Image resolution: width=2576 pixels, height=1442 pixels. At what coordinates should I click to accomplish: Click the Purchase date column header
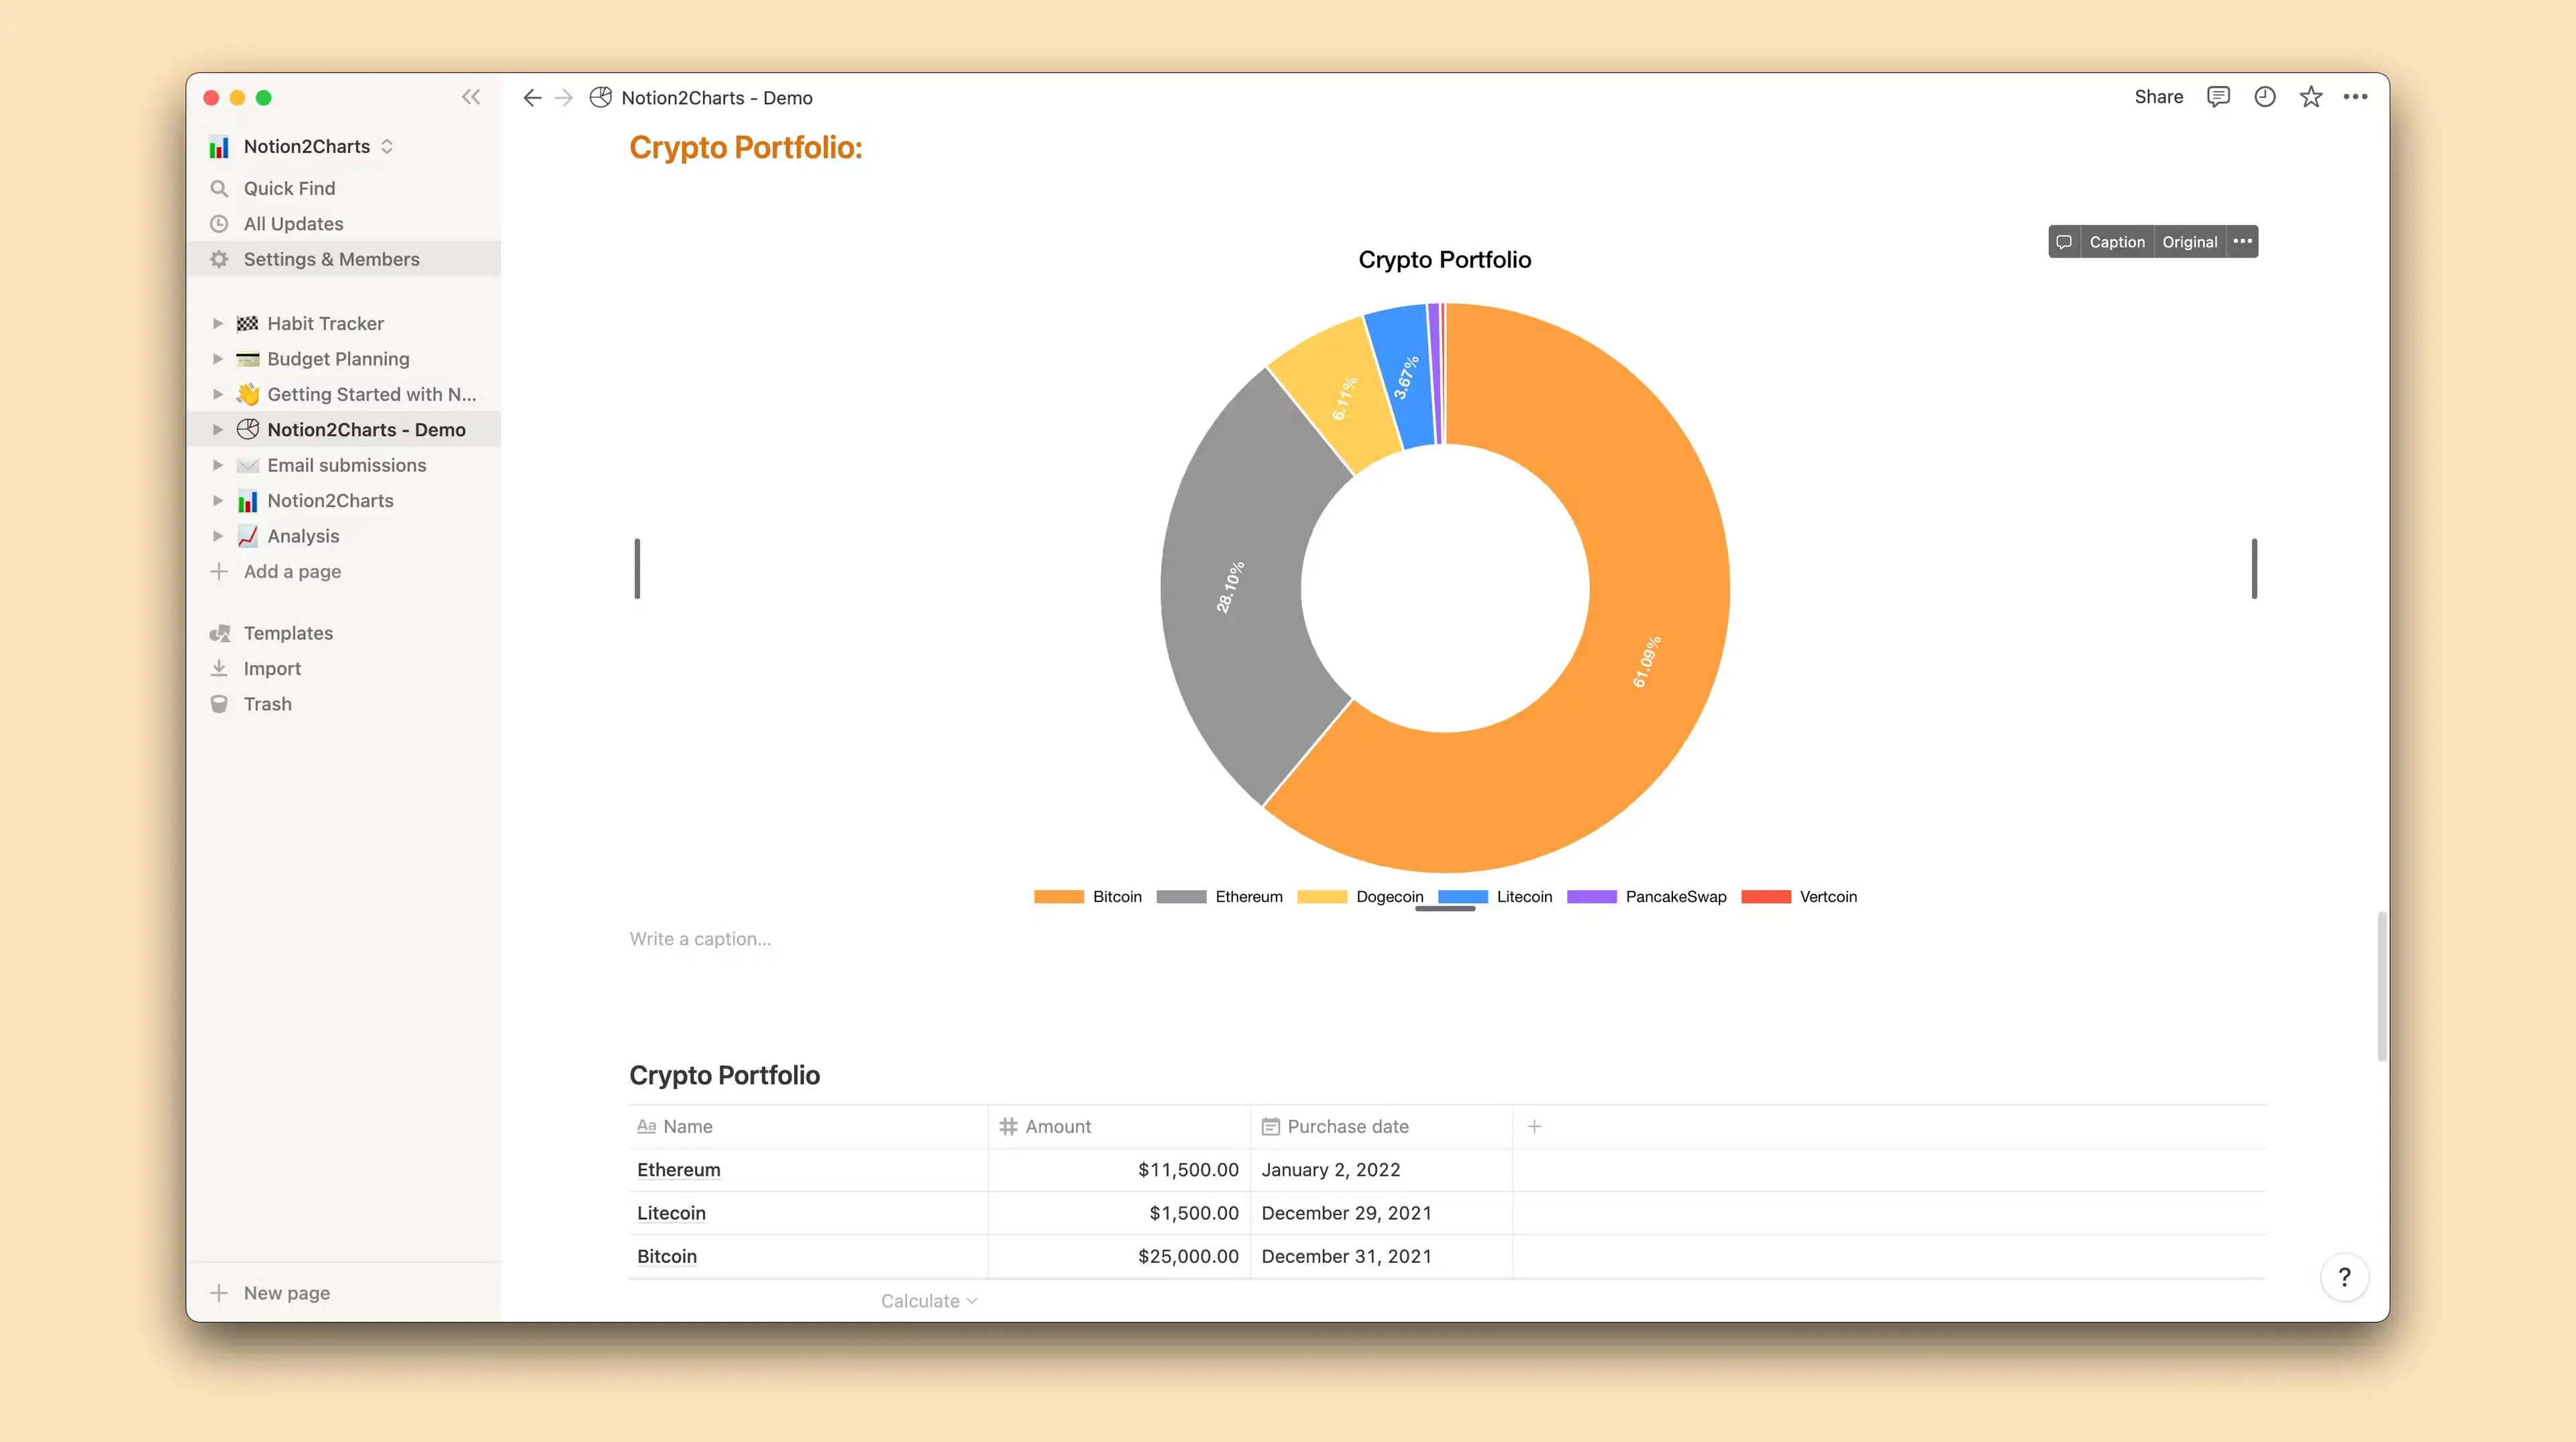(x=1381, y=1126)
